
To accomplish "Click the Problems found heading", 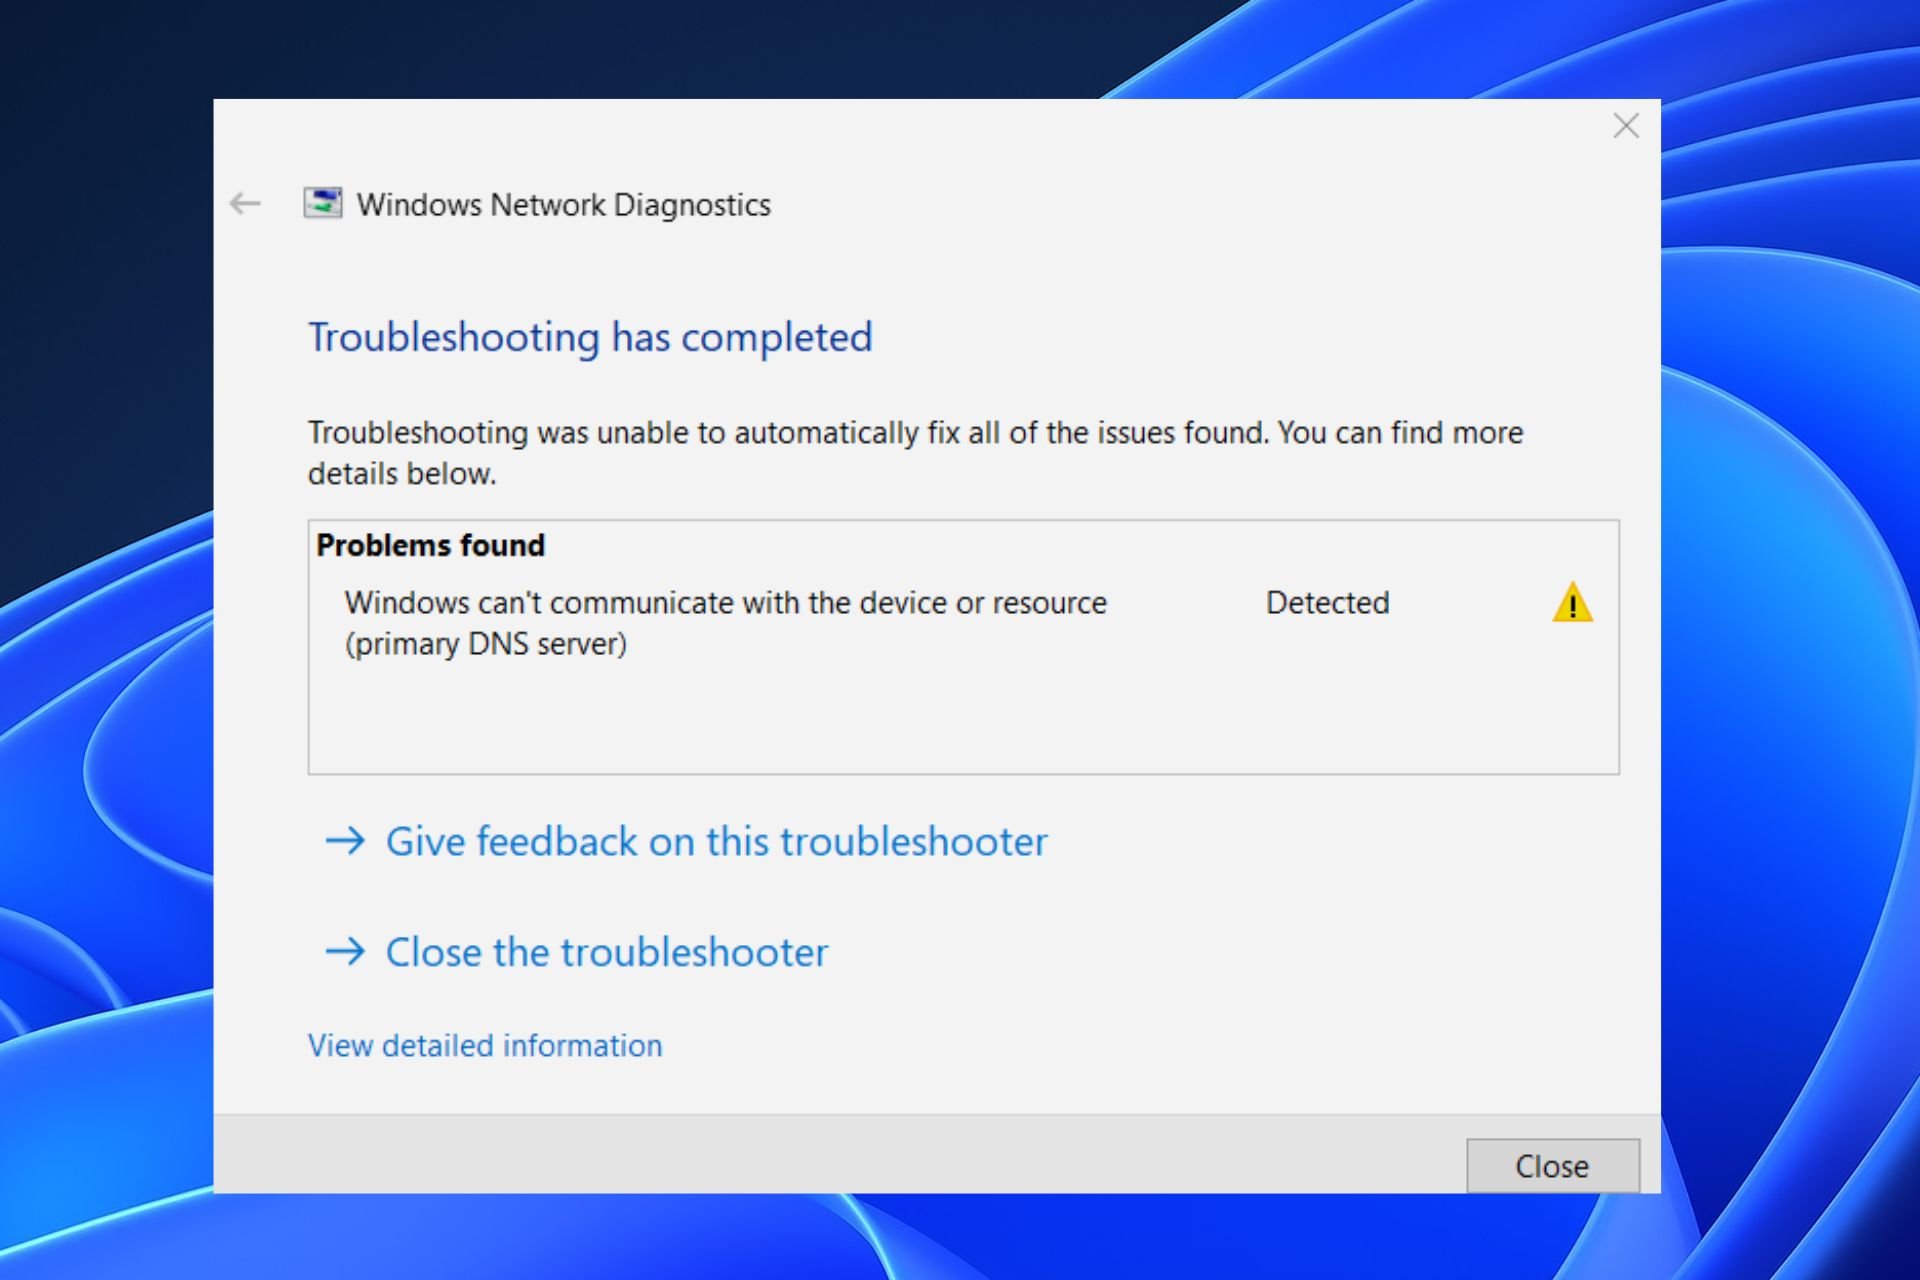I will [x=431, y=545].
